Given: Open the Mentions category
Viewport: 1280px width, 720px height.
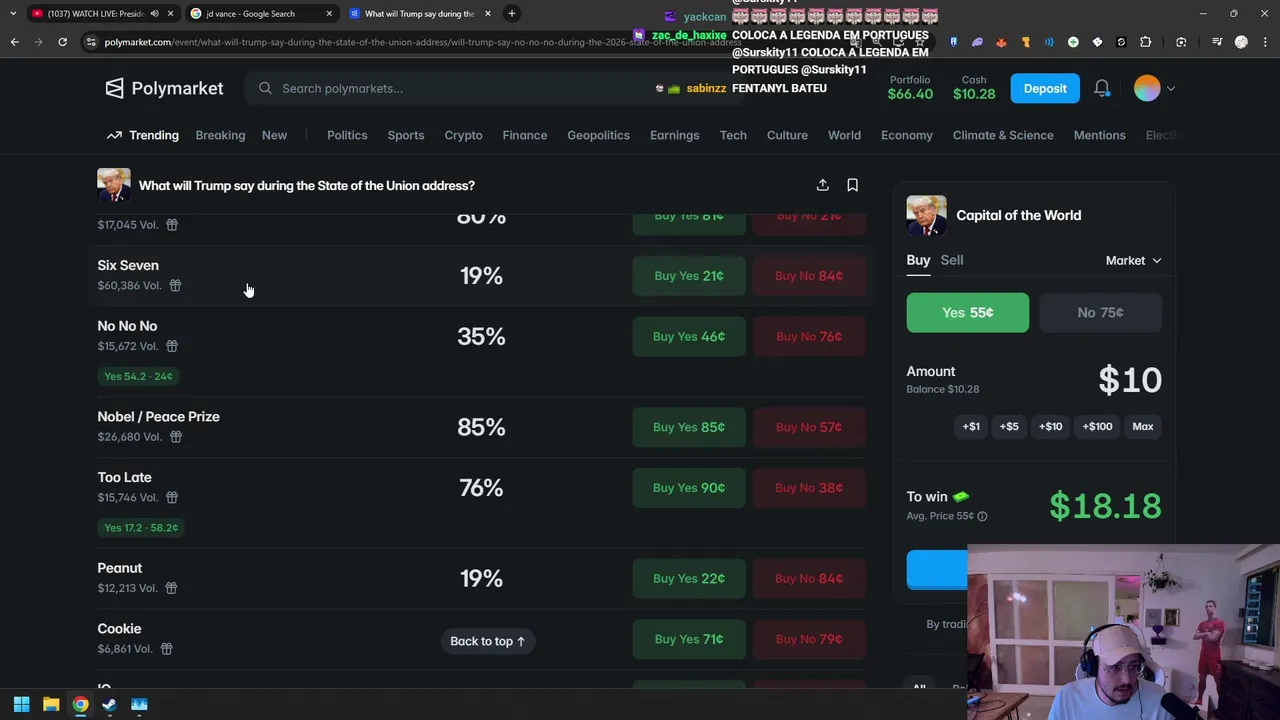Looking at the screenshot, I should click(x=1099, y=135).
